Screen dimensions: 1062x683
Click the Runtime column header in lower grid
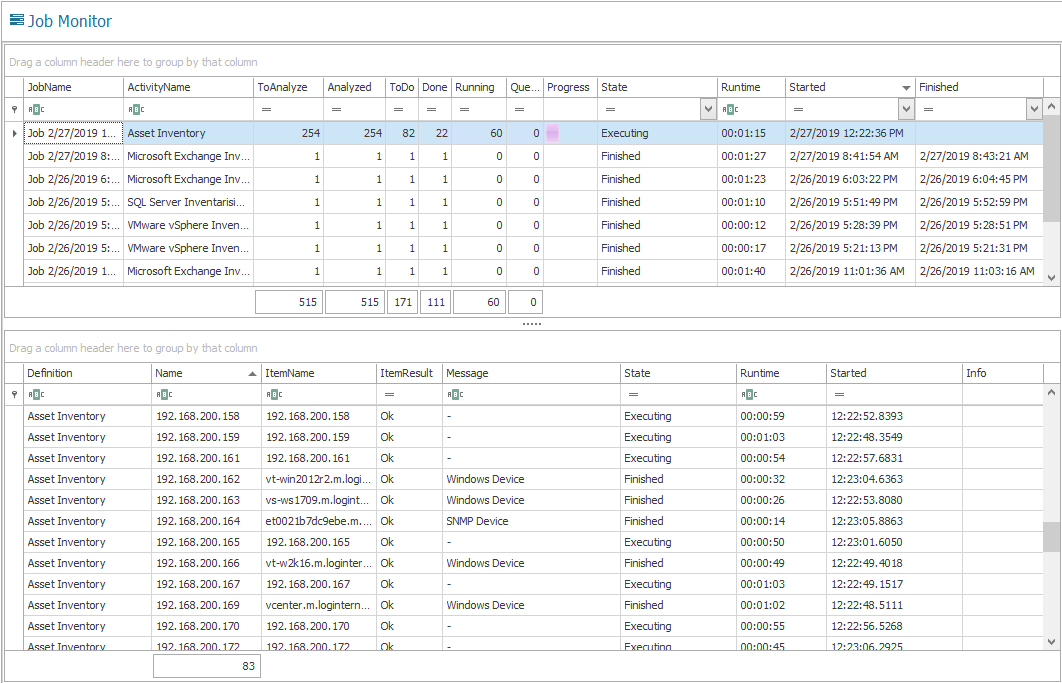tap(782, 373)
